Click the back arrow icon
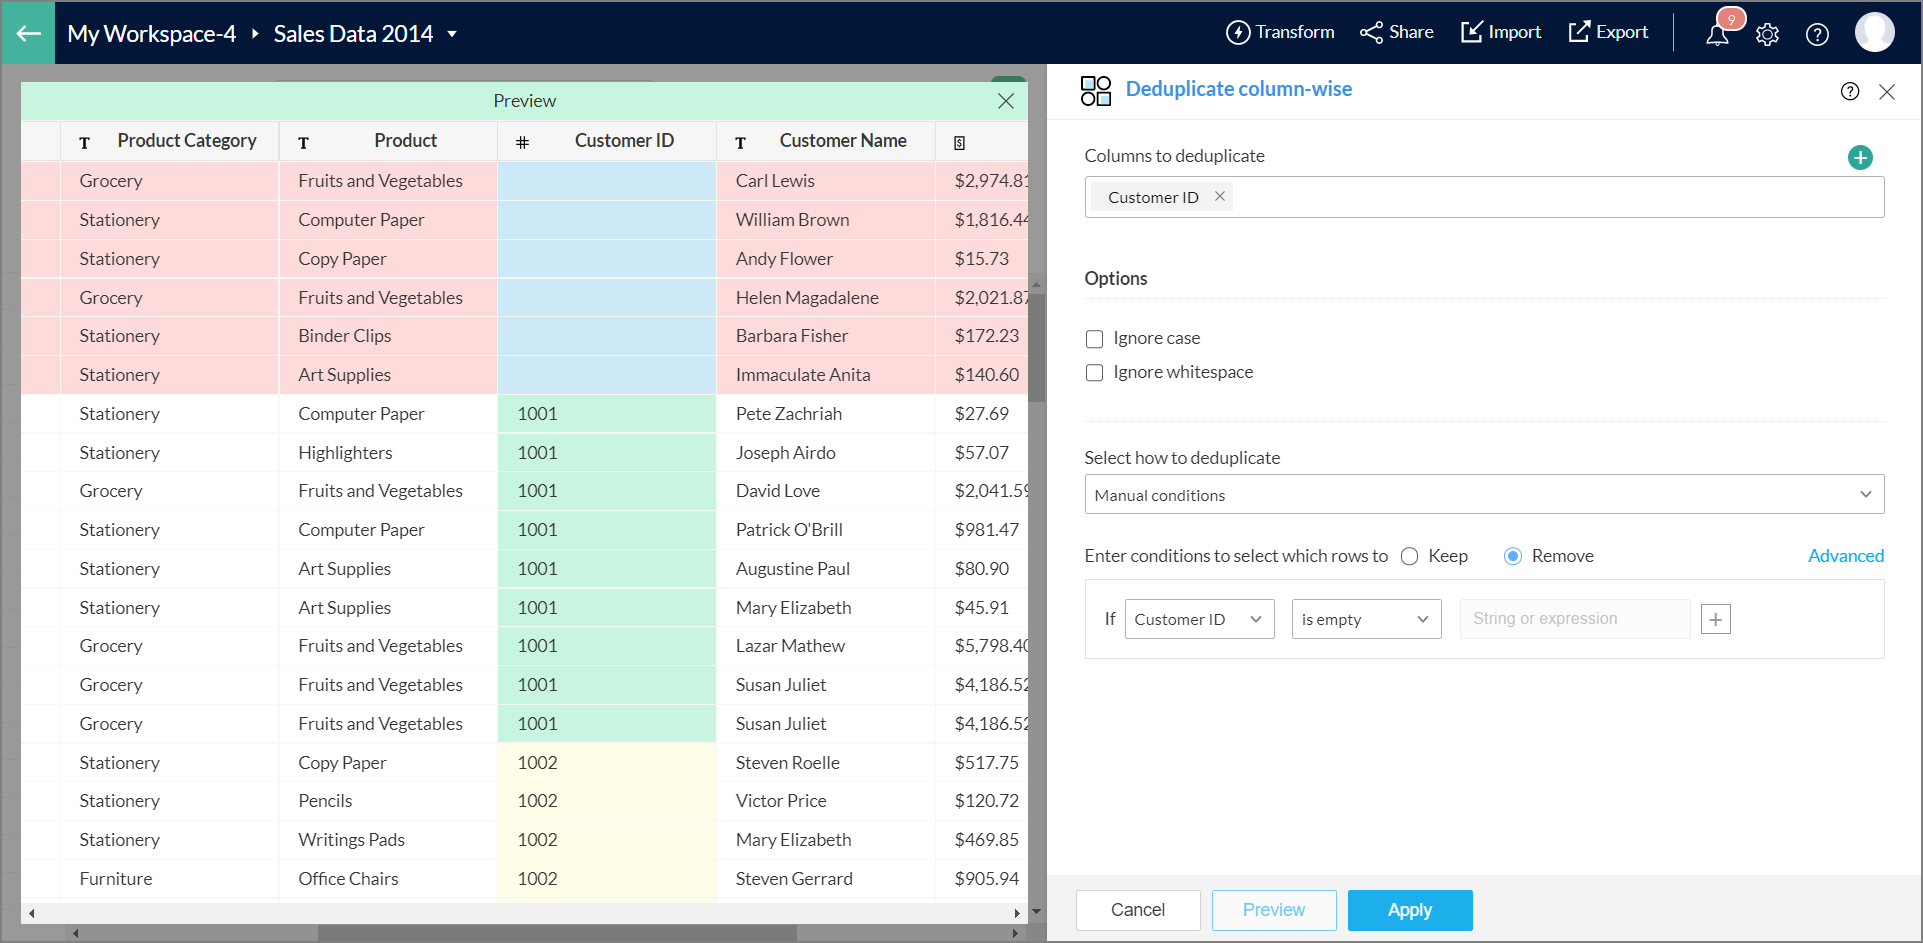 click(x=28, y=33)
